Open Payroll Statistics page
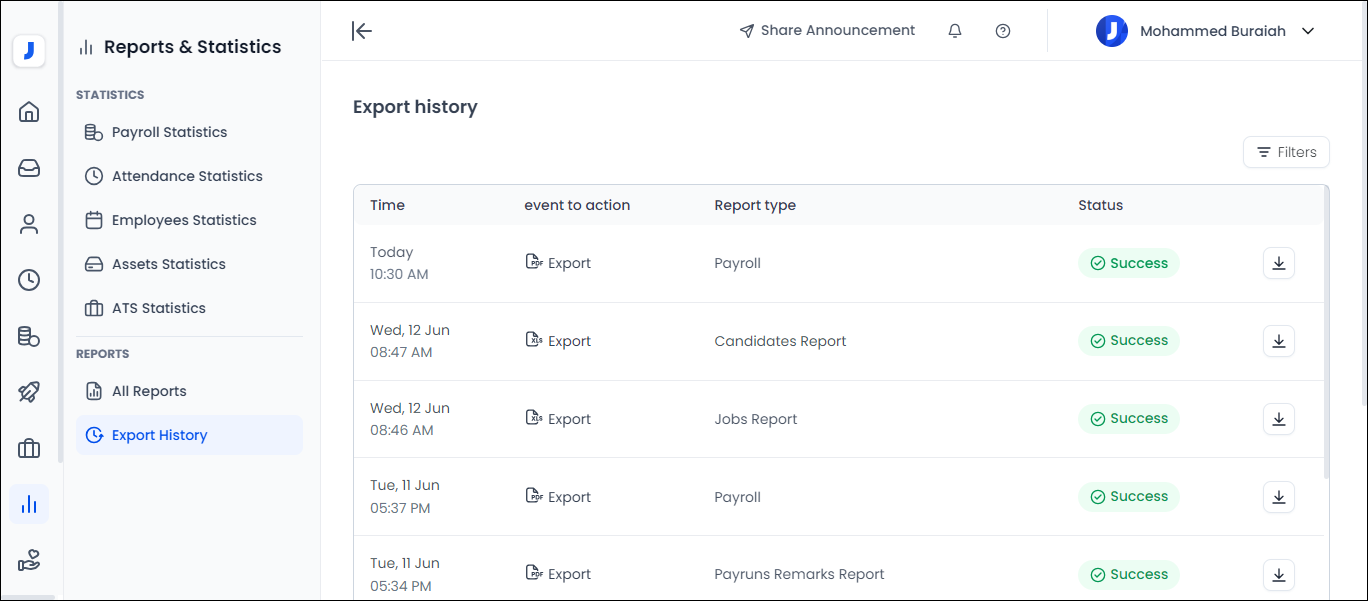 coord(169,132)
